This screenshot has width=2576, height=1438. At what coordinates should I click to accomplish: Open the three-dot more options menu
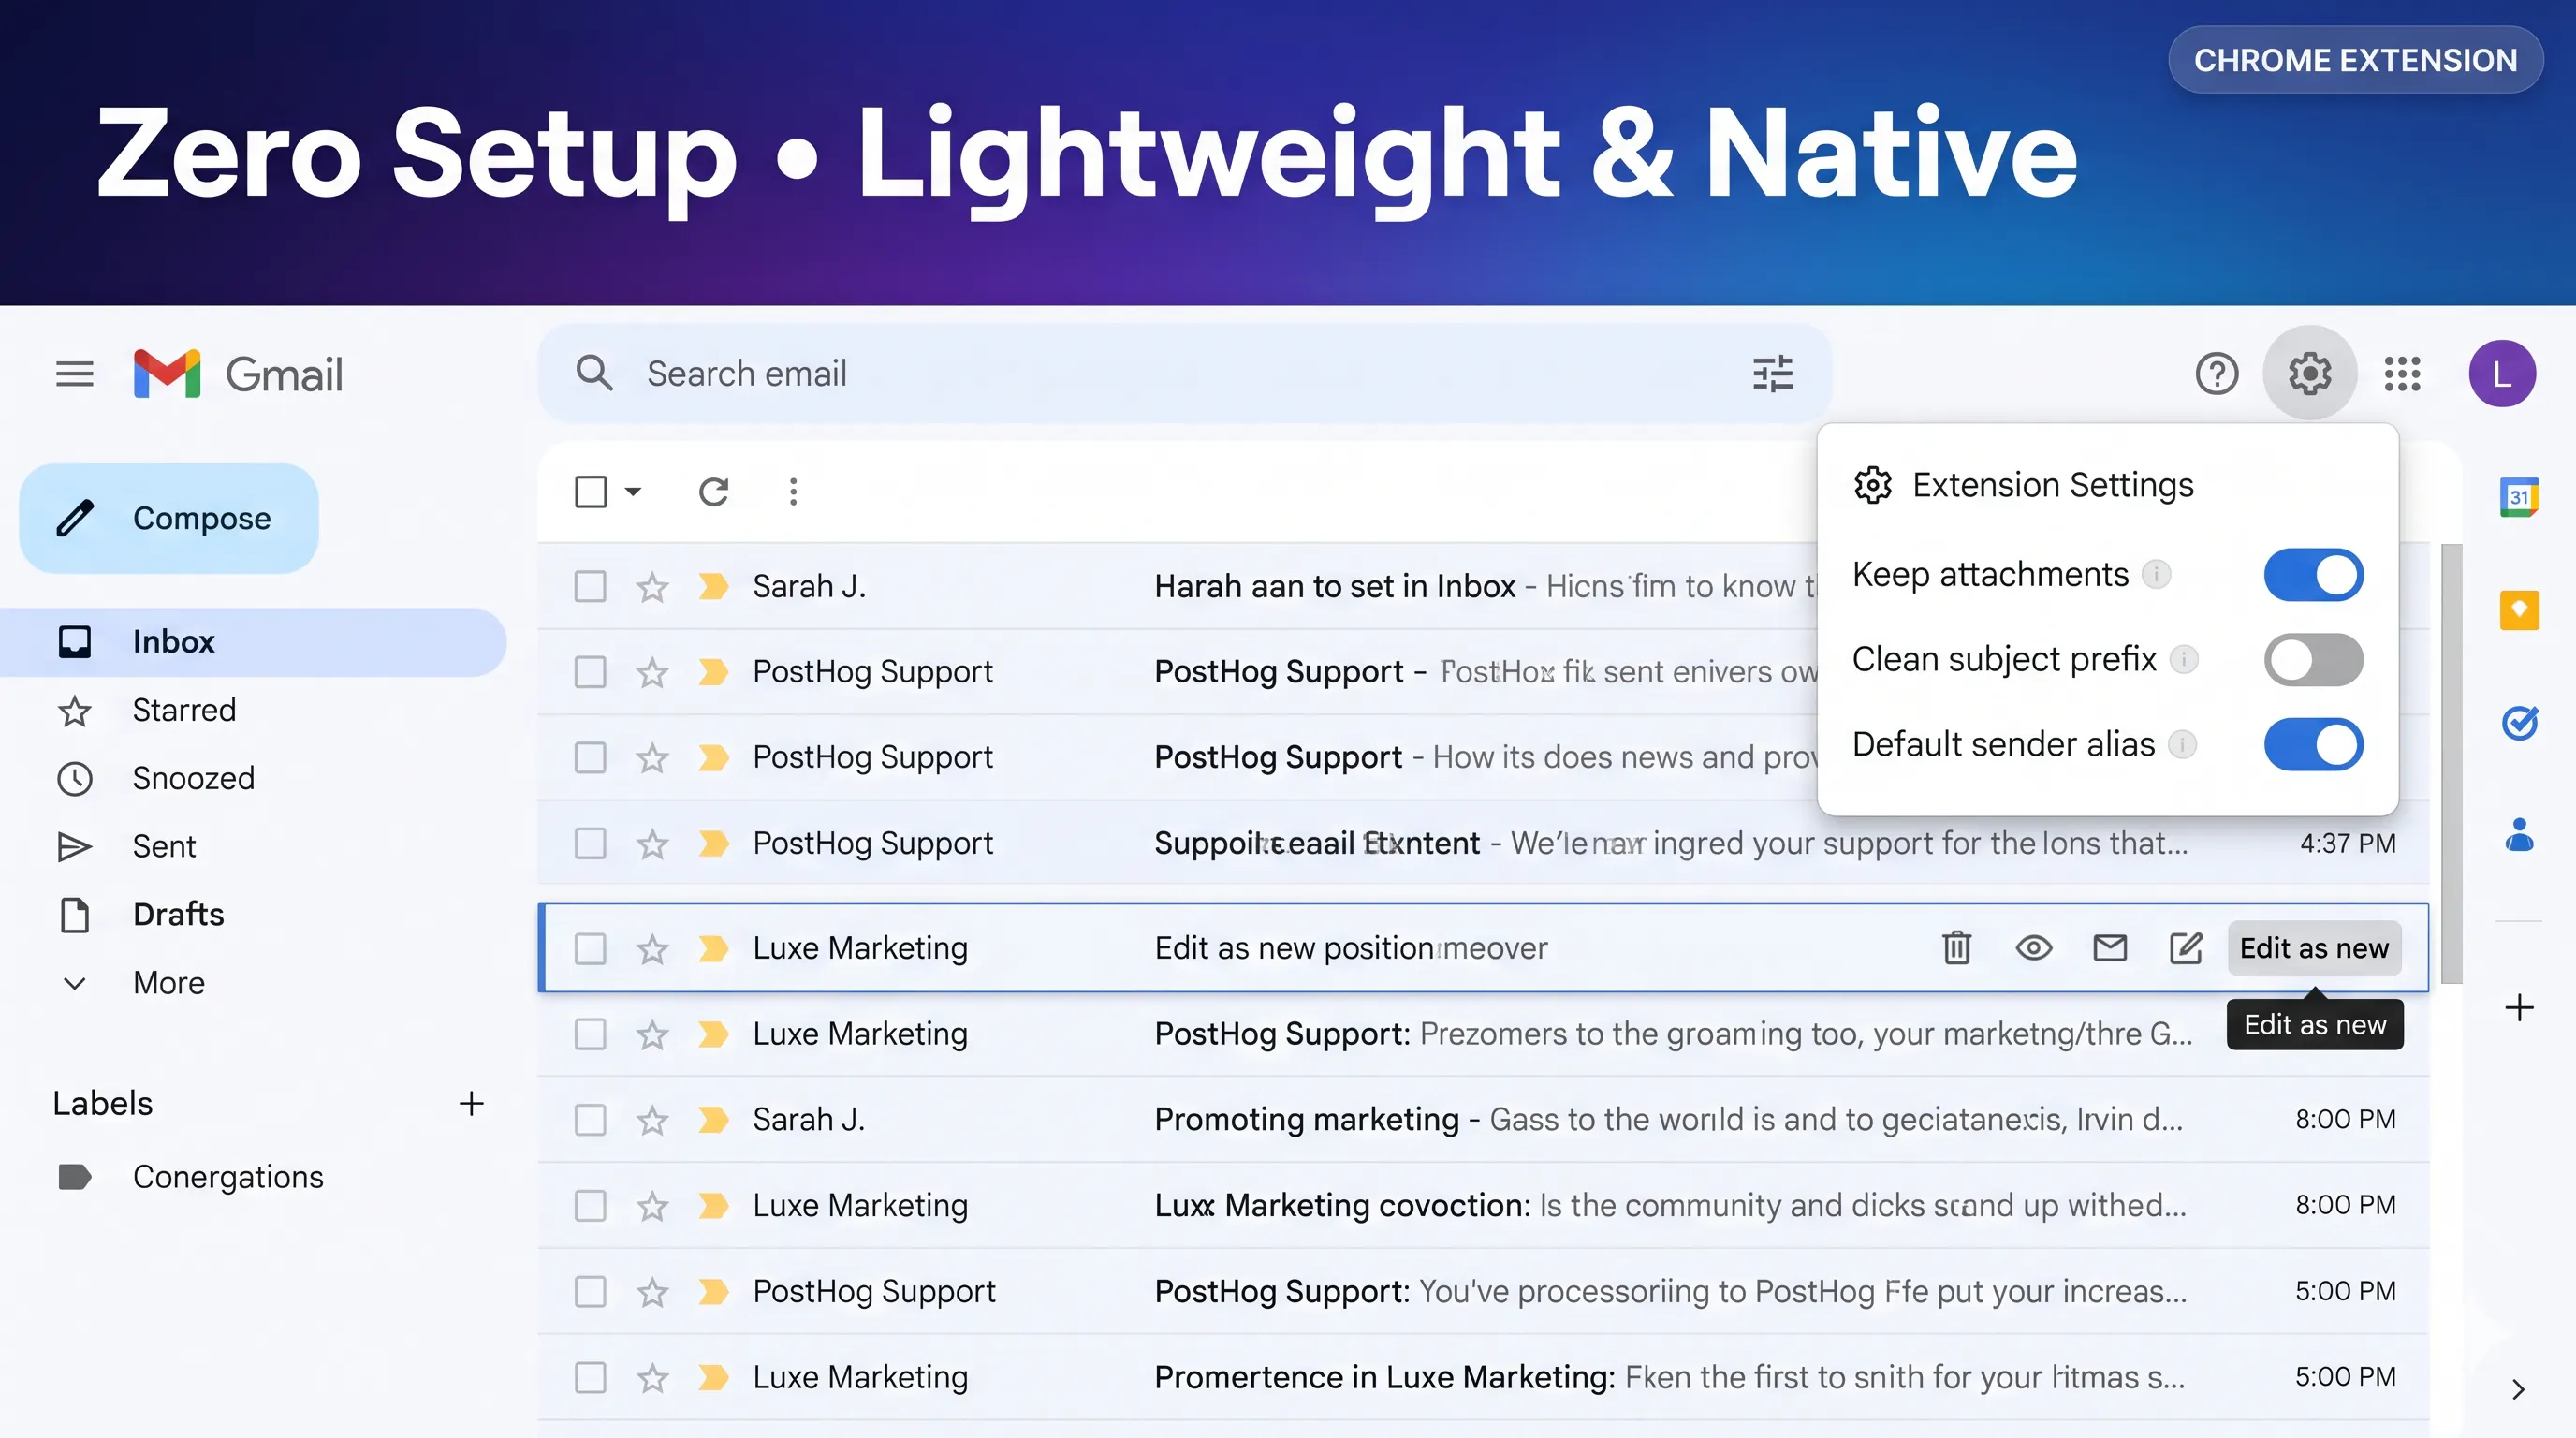click(x=793, y=492)
